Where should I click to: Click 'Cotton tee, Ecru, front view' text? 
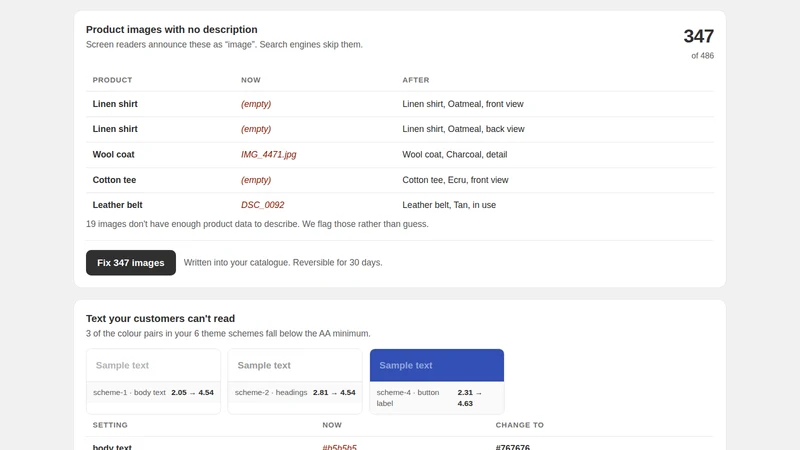click(x=455, y=180)
